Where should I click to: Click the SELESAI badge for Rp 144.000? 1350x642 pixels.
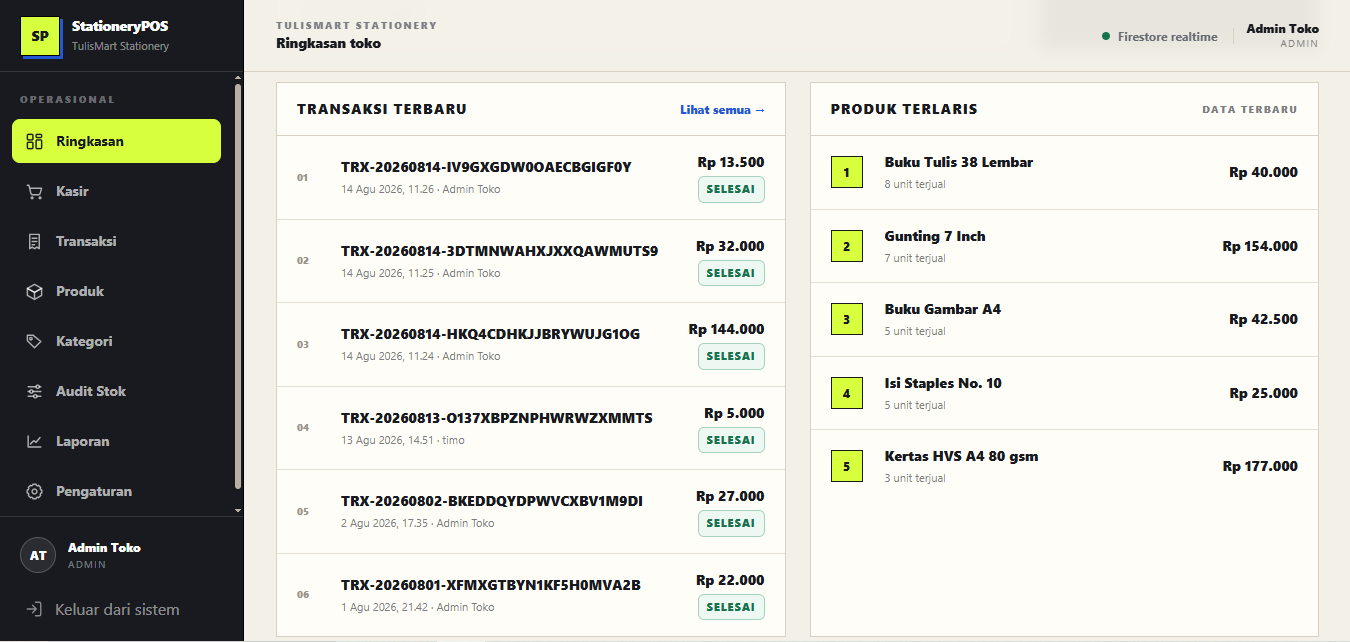(731, 357)
